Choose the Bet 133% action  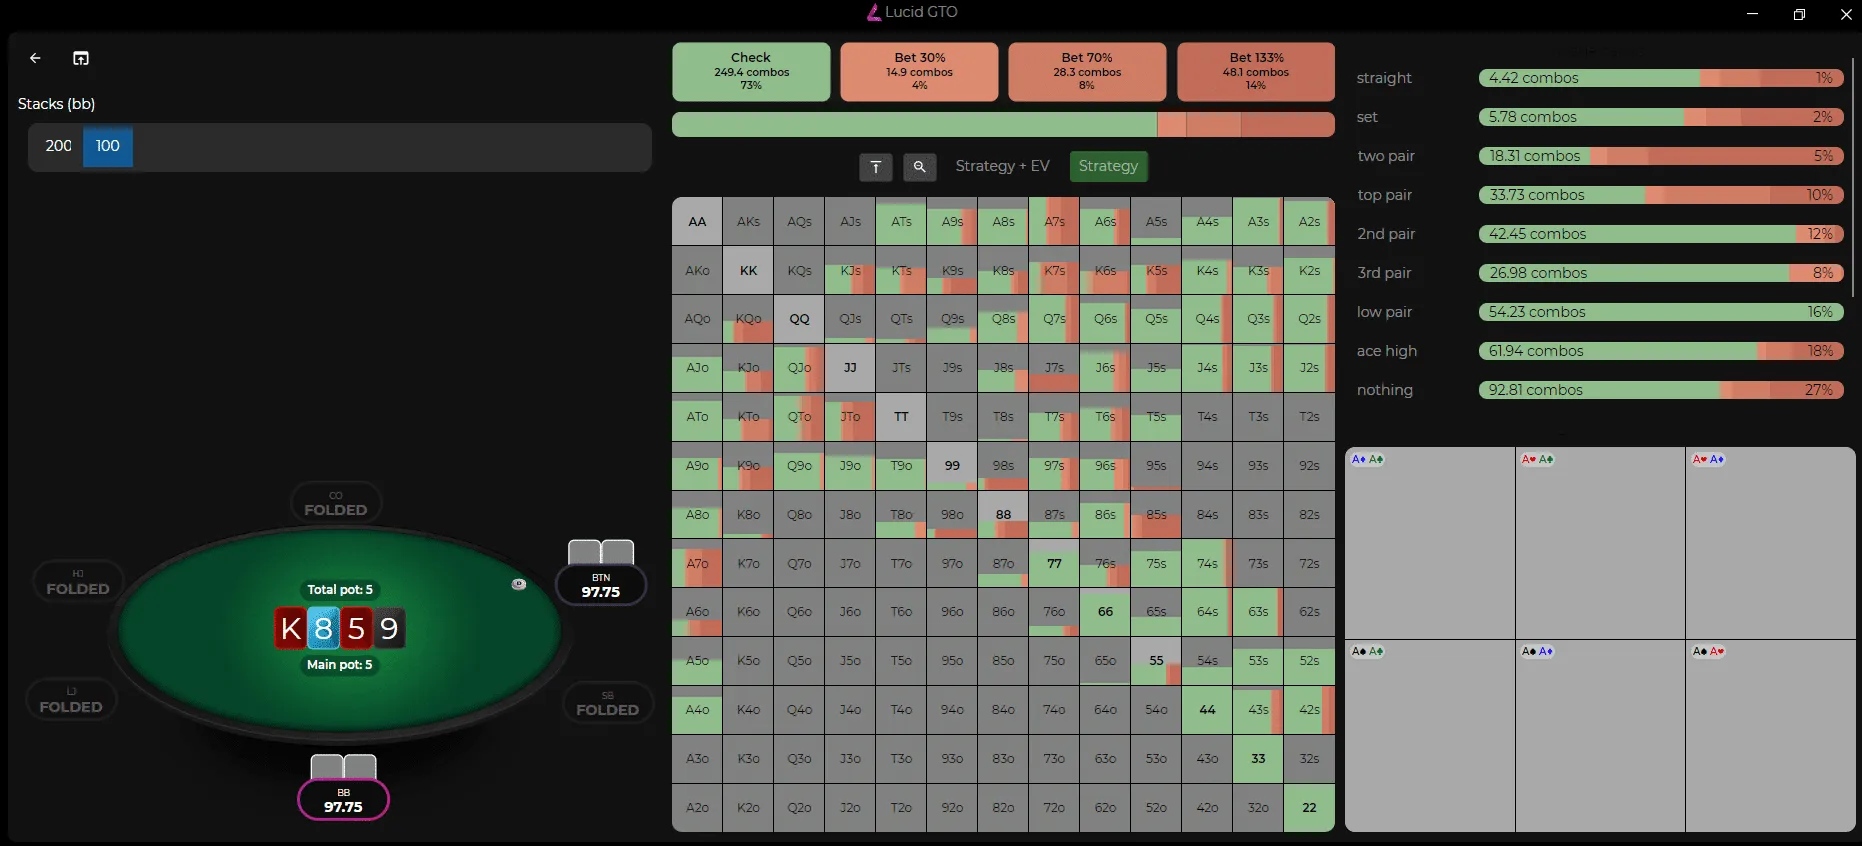1256,71
